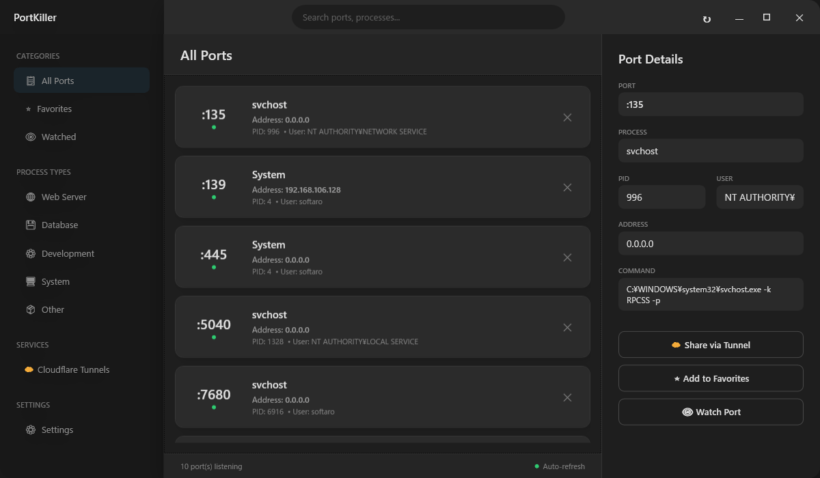820x478 pixels.
Task: Kill the svchost process on port 5040
Action: coord(567,328)
